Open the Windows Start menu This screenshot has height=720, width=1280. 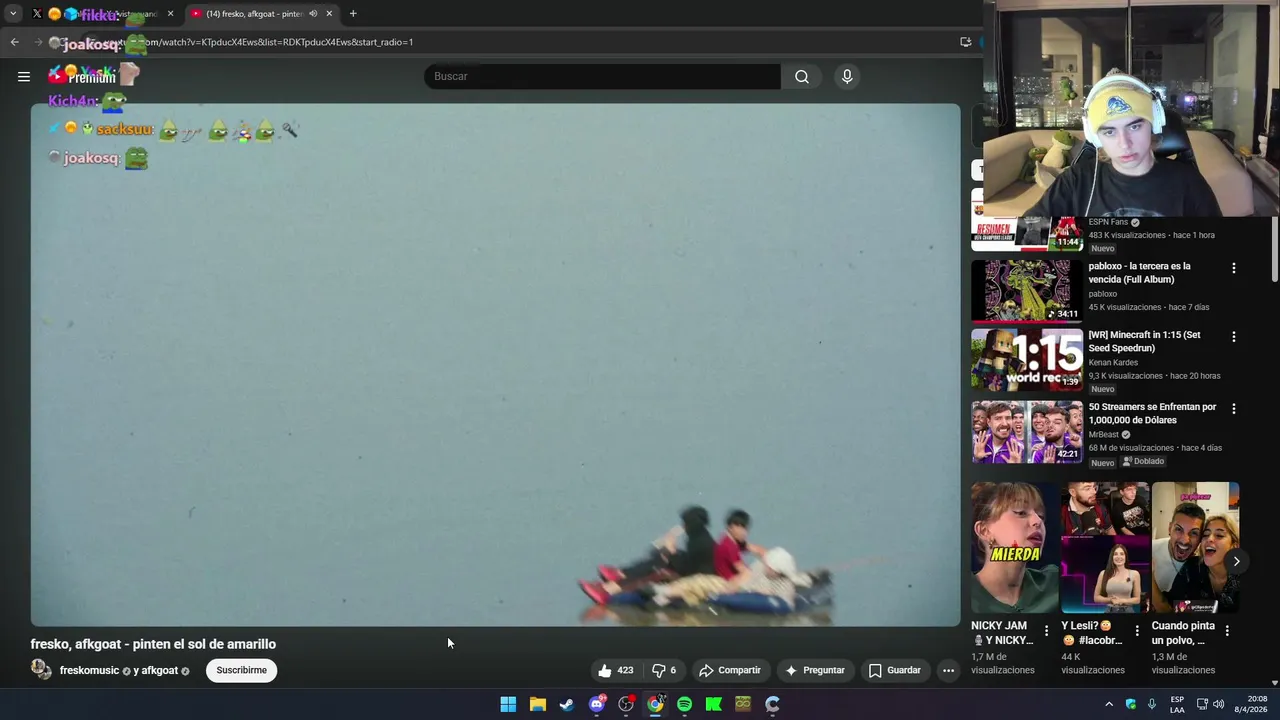point(508,704)
